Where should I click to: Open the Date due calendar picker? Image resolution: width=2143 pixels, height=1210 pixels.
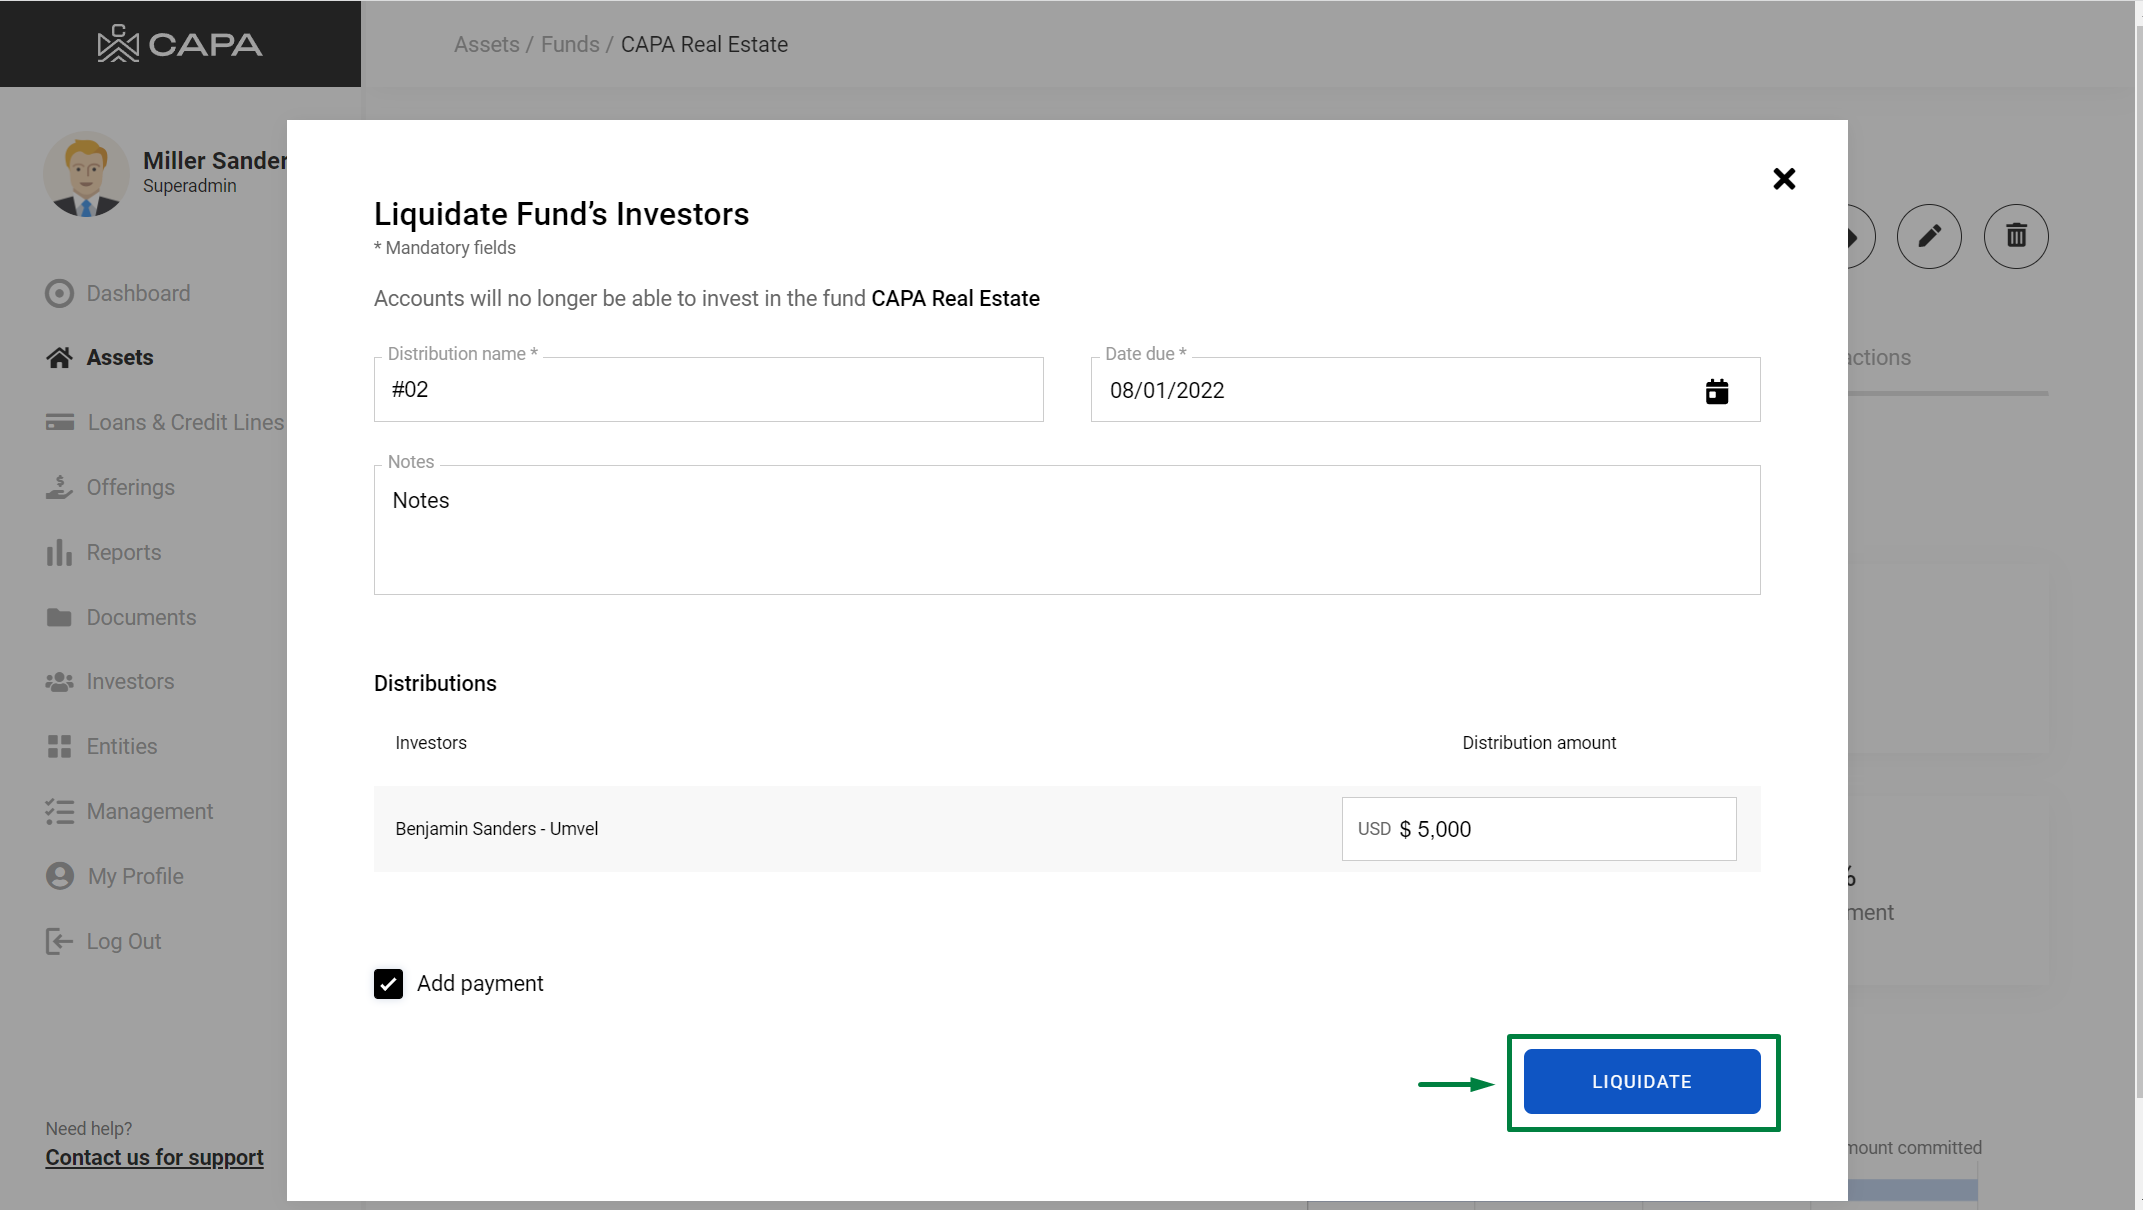(1716, 391)
